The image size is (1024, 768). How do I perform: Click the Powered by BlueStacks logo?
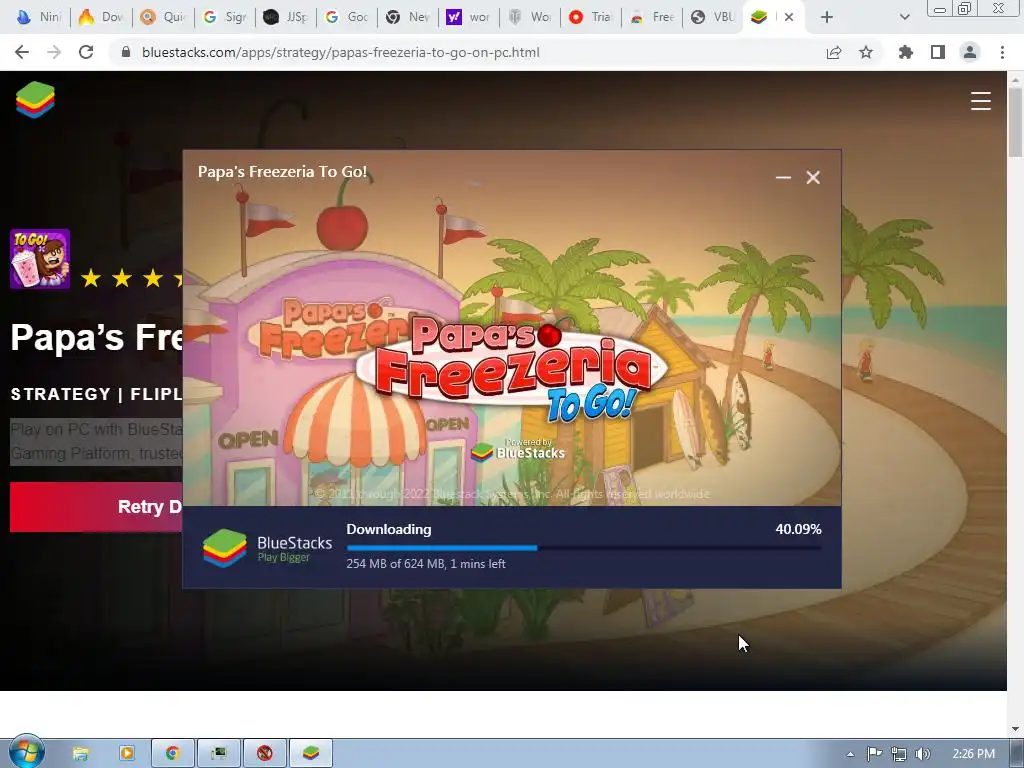click(518, 450)
